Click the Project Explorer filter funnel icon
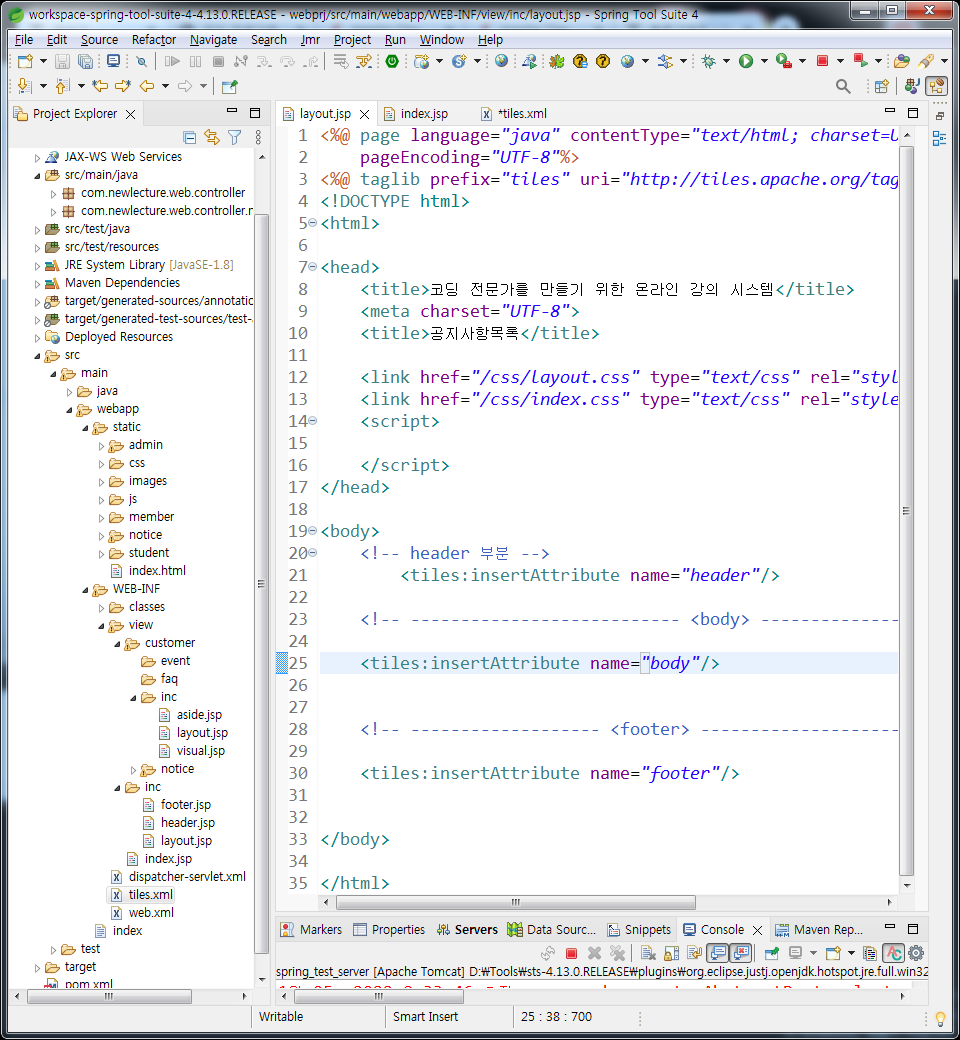This screenshot has width=960, height=1040. click(x=234, y=137)
